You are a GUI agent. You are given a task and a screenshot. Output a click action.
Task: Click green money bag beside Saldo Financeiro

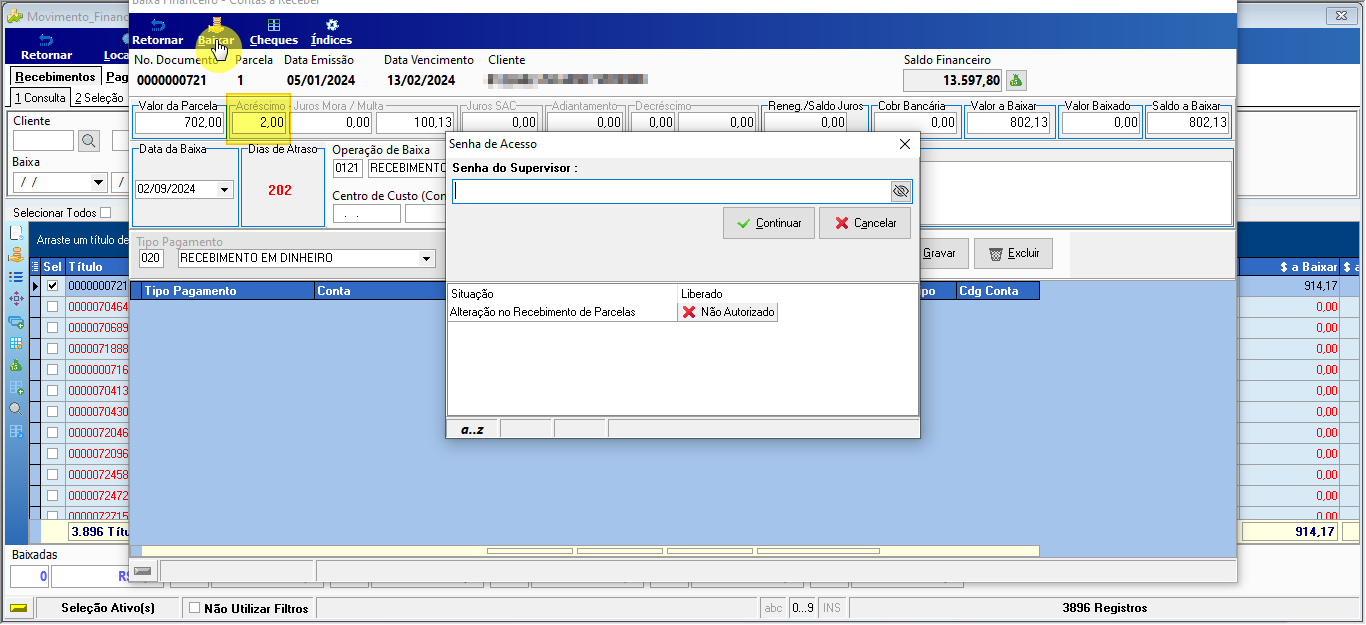coord(1016,80)
